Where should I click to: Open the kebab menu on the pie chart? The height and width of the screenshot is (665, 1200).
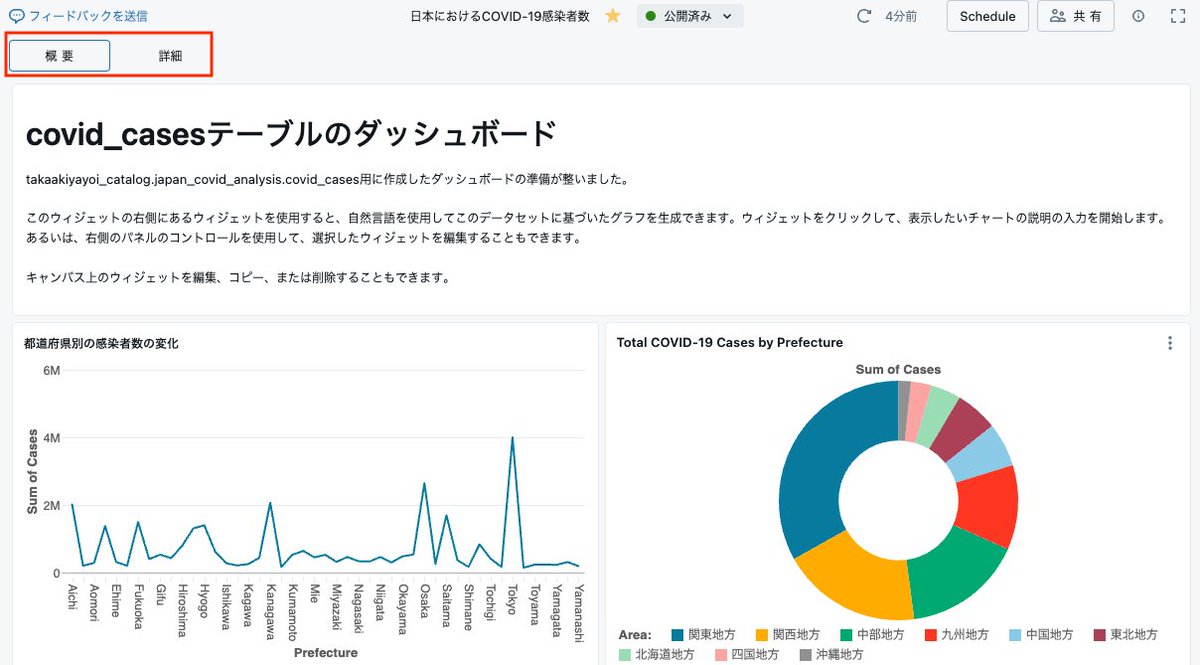pyautogui.click(x=1169, y=342)
